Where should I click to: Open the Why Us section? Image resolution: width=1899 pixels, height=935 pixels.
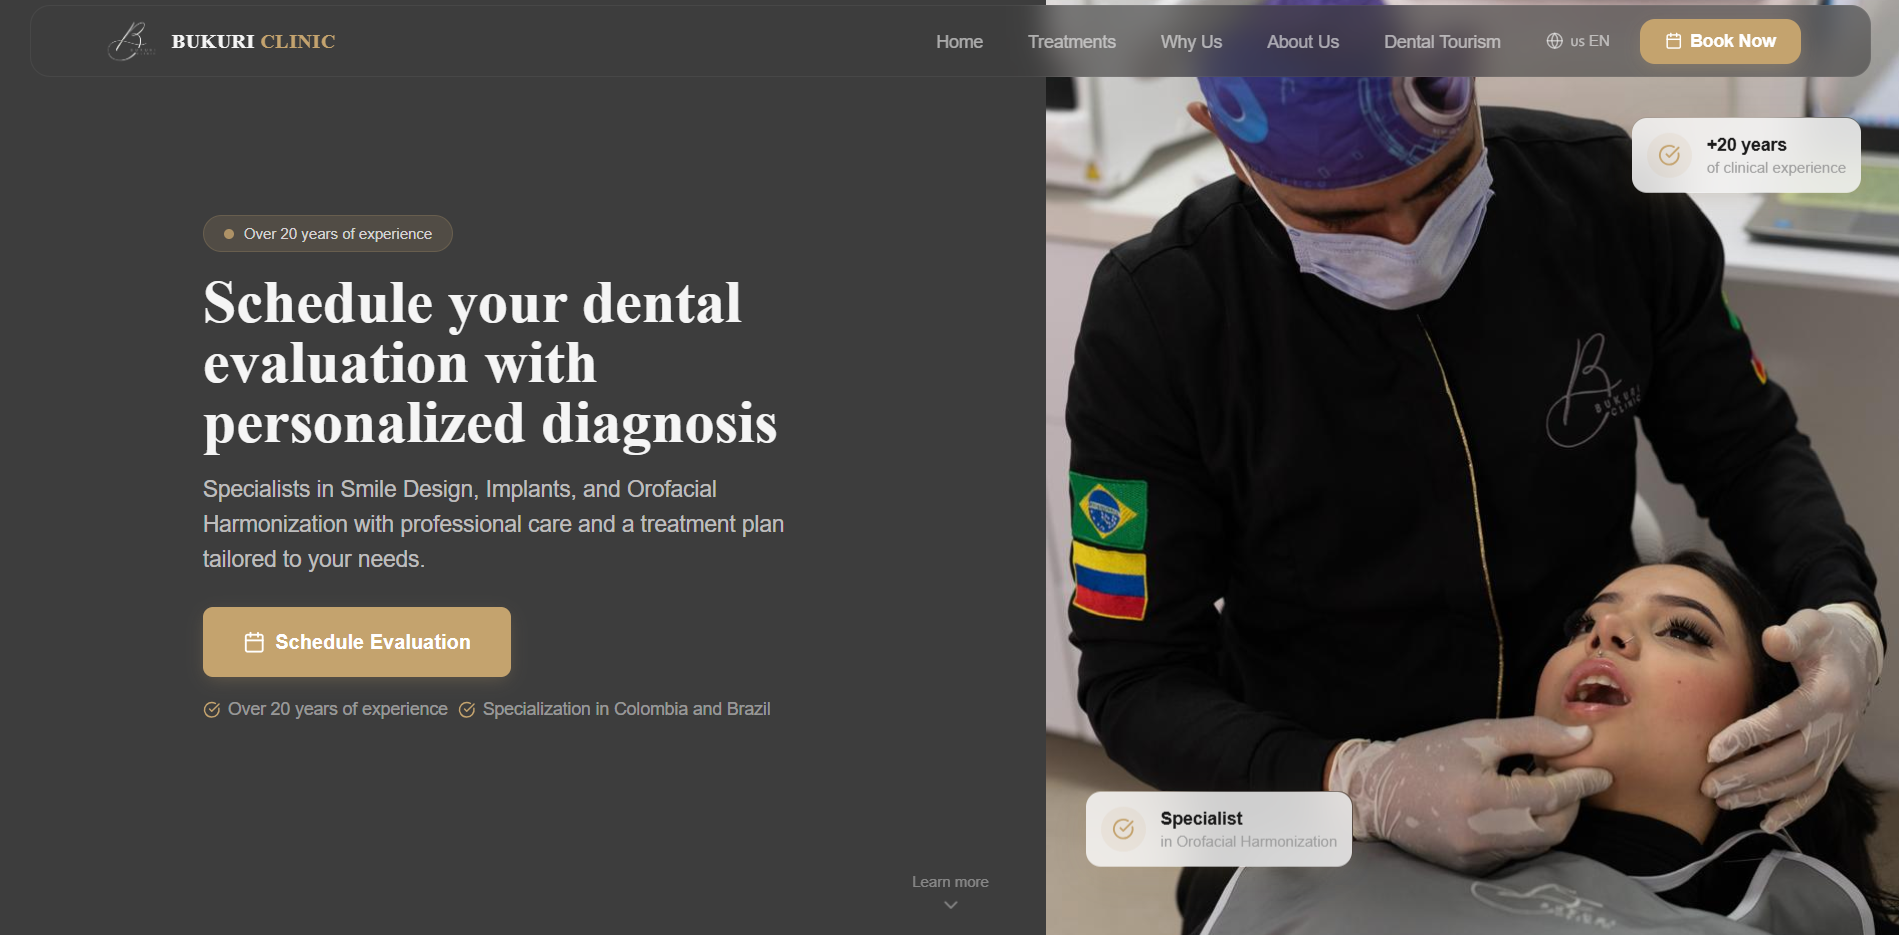click(x=1191, y=42)
